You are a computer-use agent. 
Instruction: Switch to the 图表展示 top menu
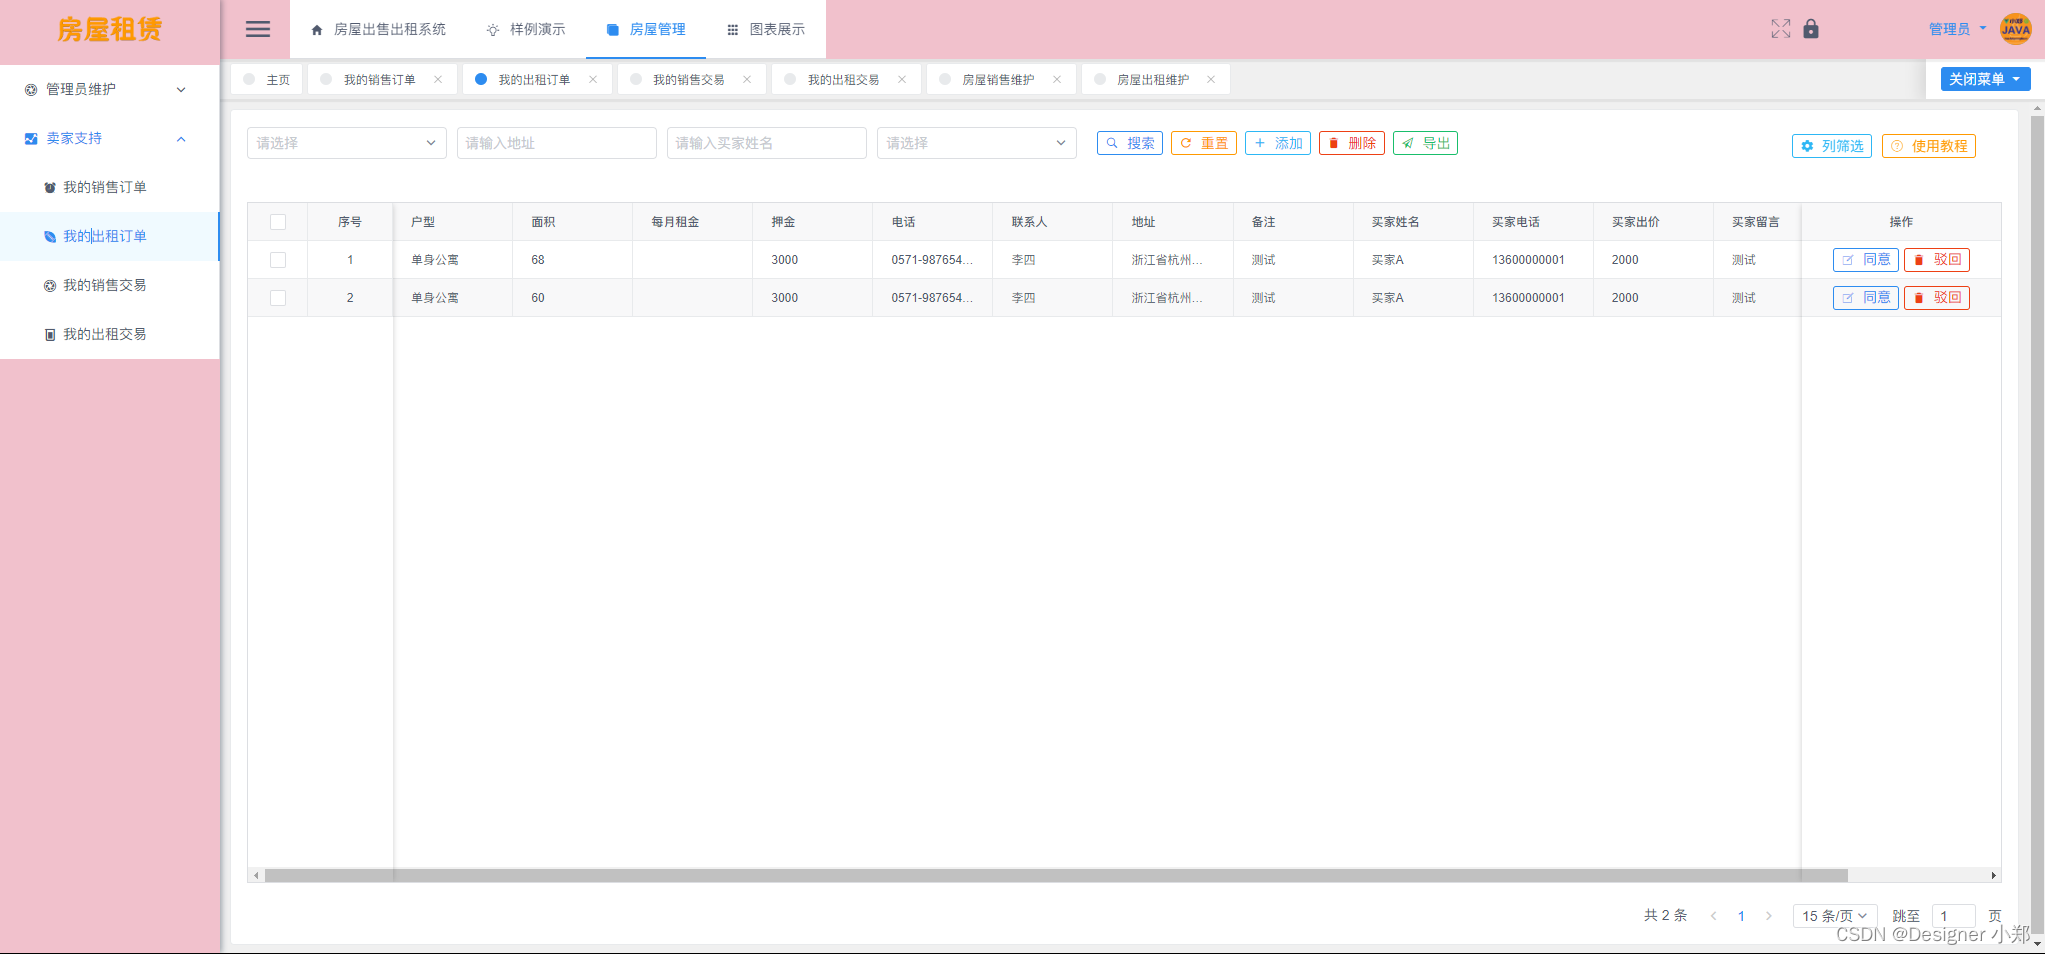coord(766,29)
